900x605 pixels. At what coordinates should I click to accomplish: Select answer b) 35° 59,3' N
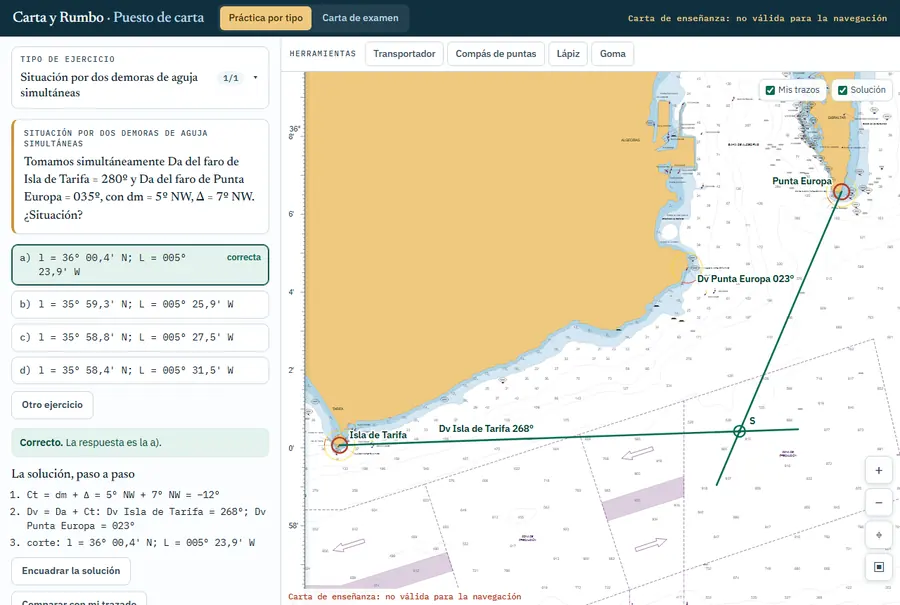(140, 304)
